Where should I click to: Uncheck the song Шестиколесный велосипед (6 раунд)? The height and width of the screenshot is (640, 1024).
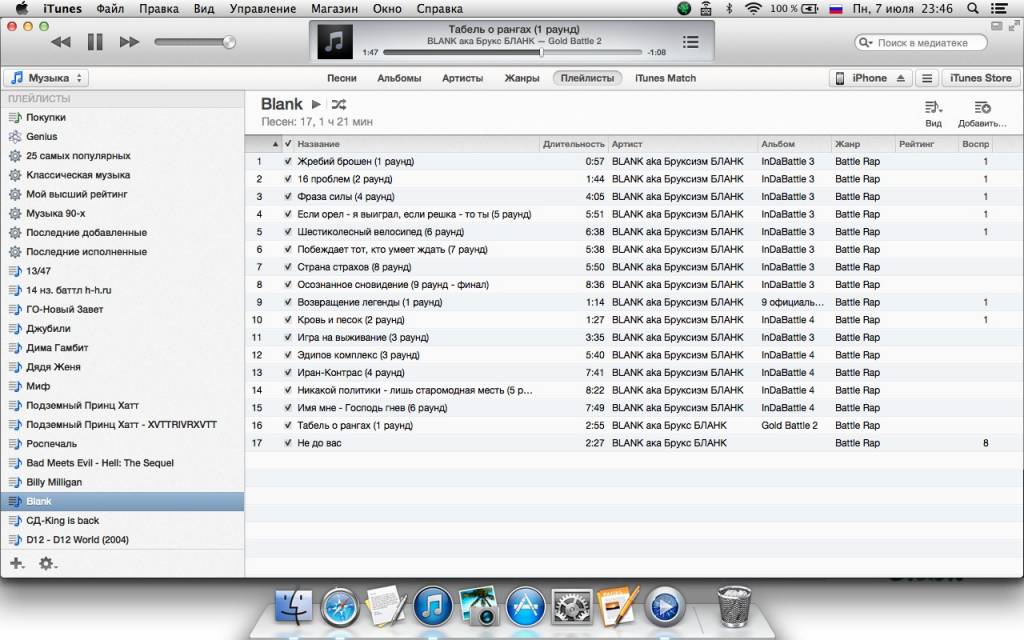288,232
